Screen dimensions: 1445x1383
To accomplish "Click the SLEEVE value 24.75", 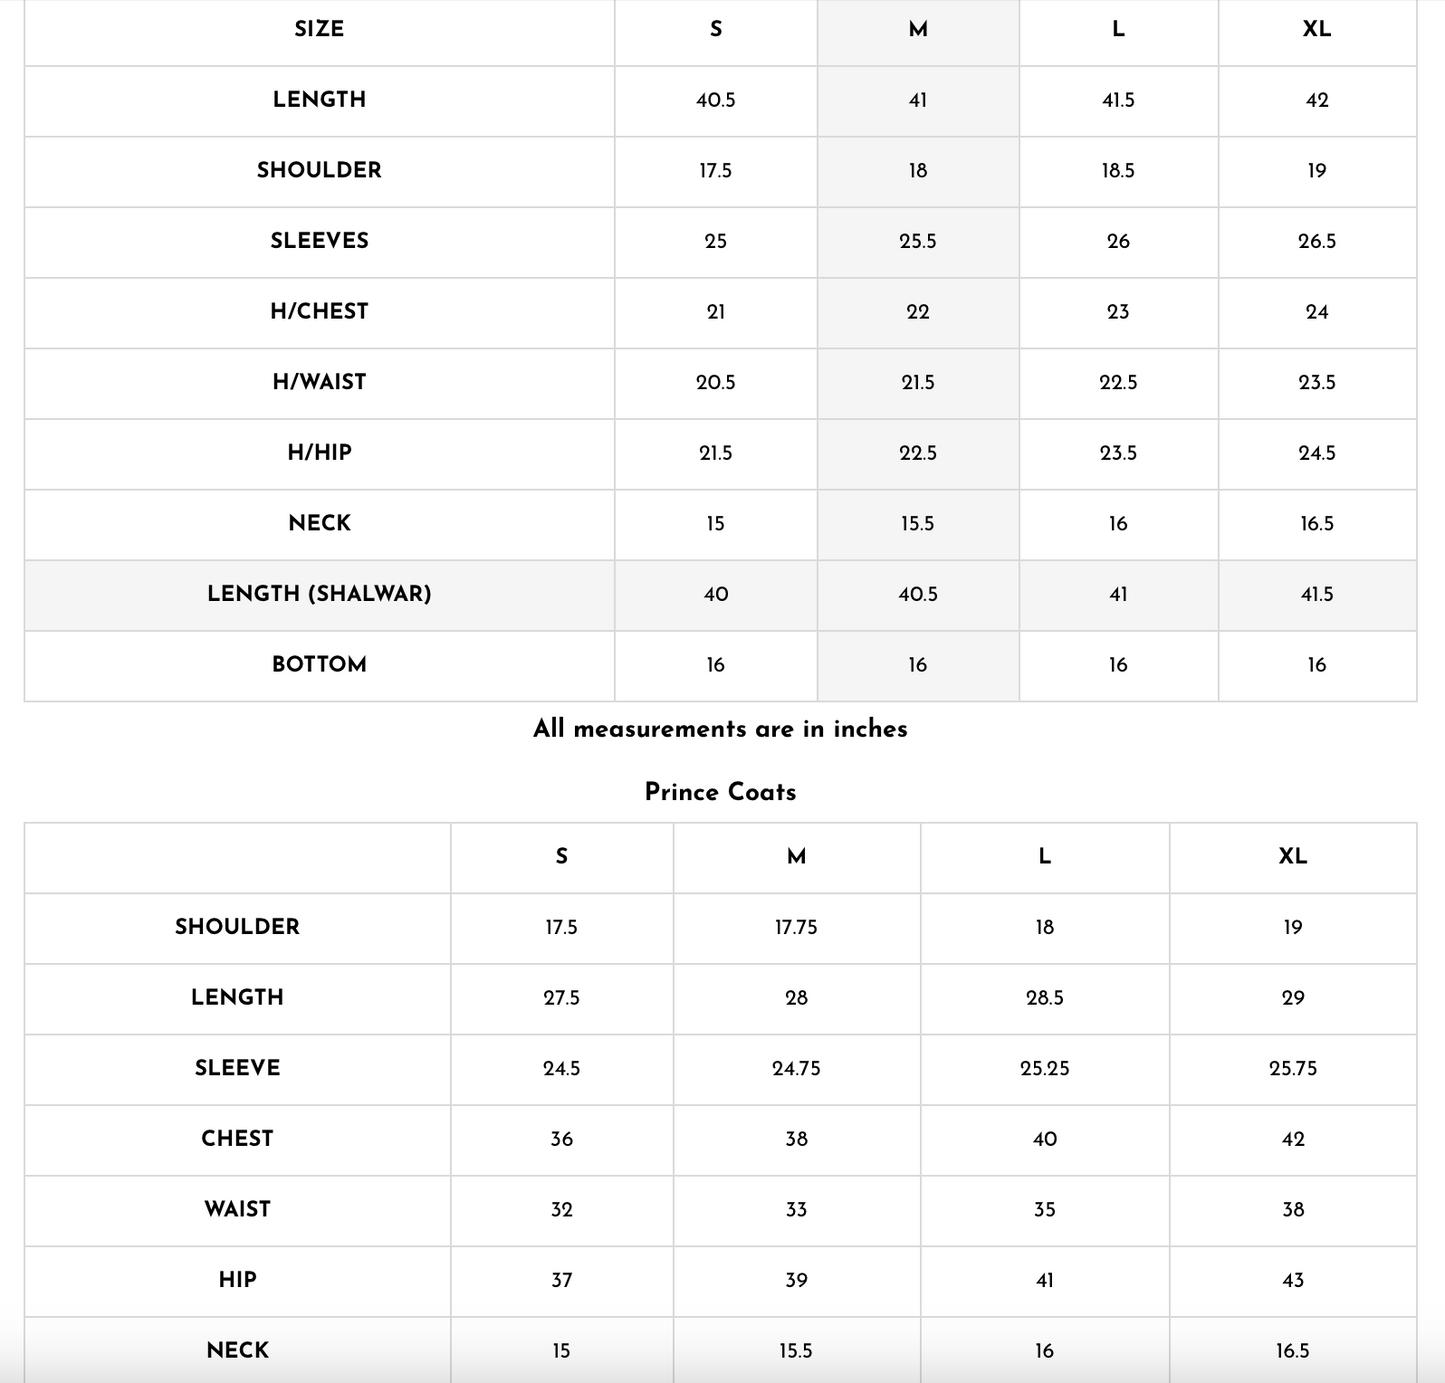I will (x=796, y=1069).
